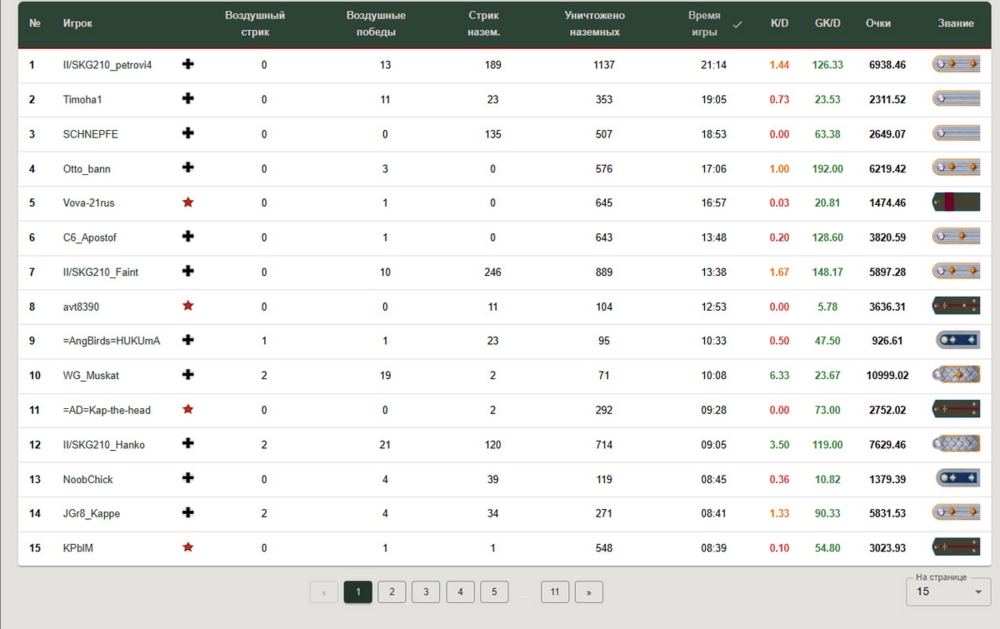Sort table by K/D column header
The height and width of the screenshot is (629, 1000).
click(779, 23)
